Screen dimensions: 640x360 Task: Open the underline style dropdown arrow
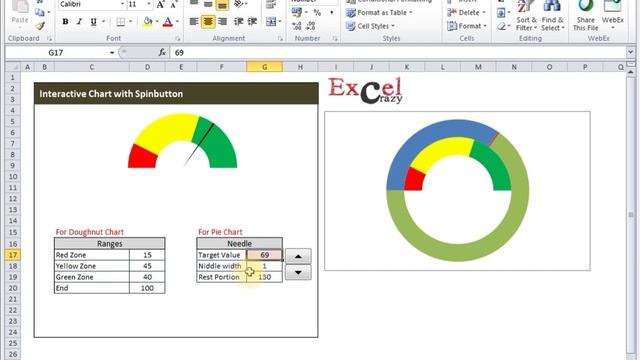tap(103, 22)
